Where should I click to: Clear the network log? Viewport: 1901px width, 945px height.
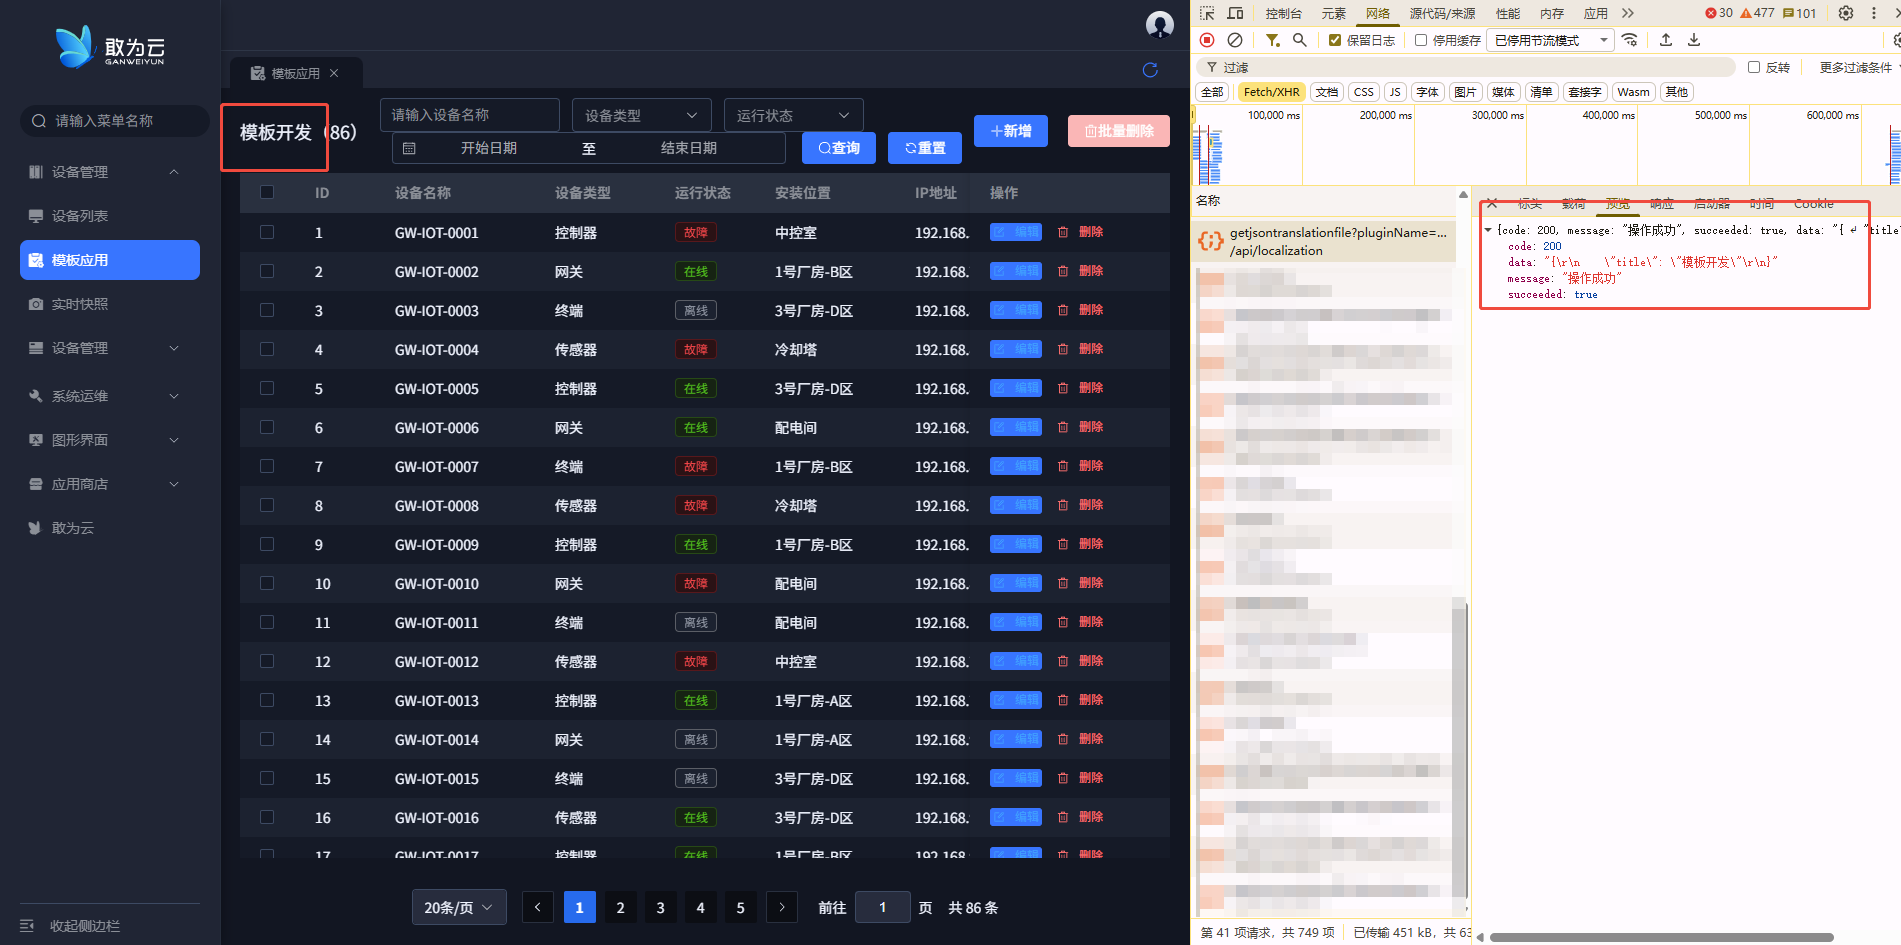coord(1235,40)
